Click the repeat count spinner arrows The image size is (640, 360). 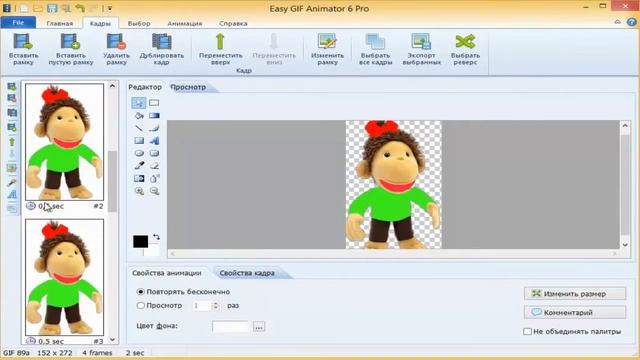click(216, 305)
